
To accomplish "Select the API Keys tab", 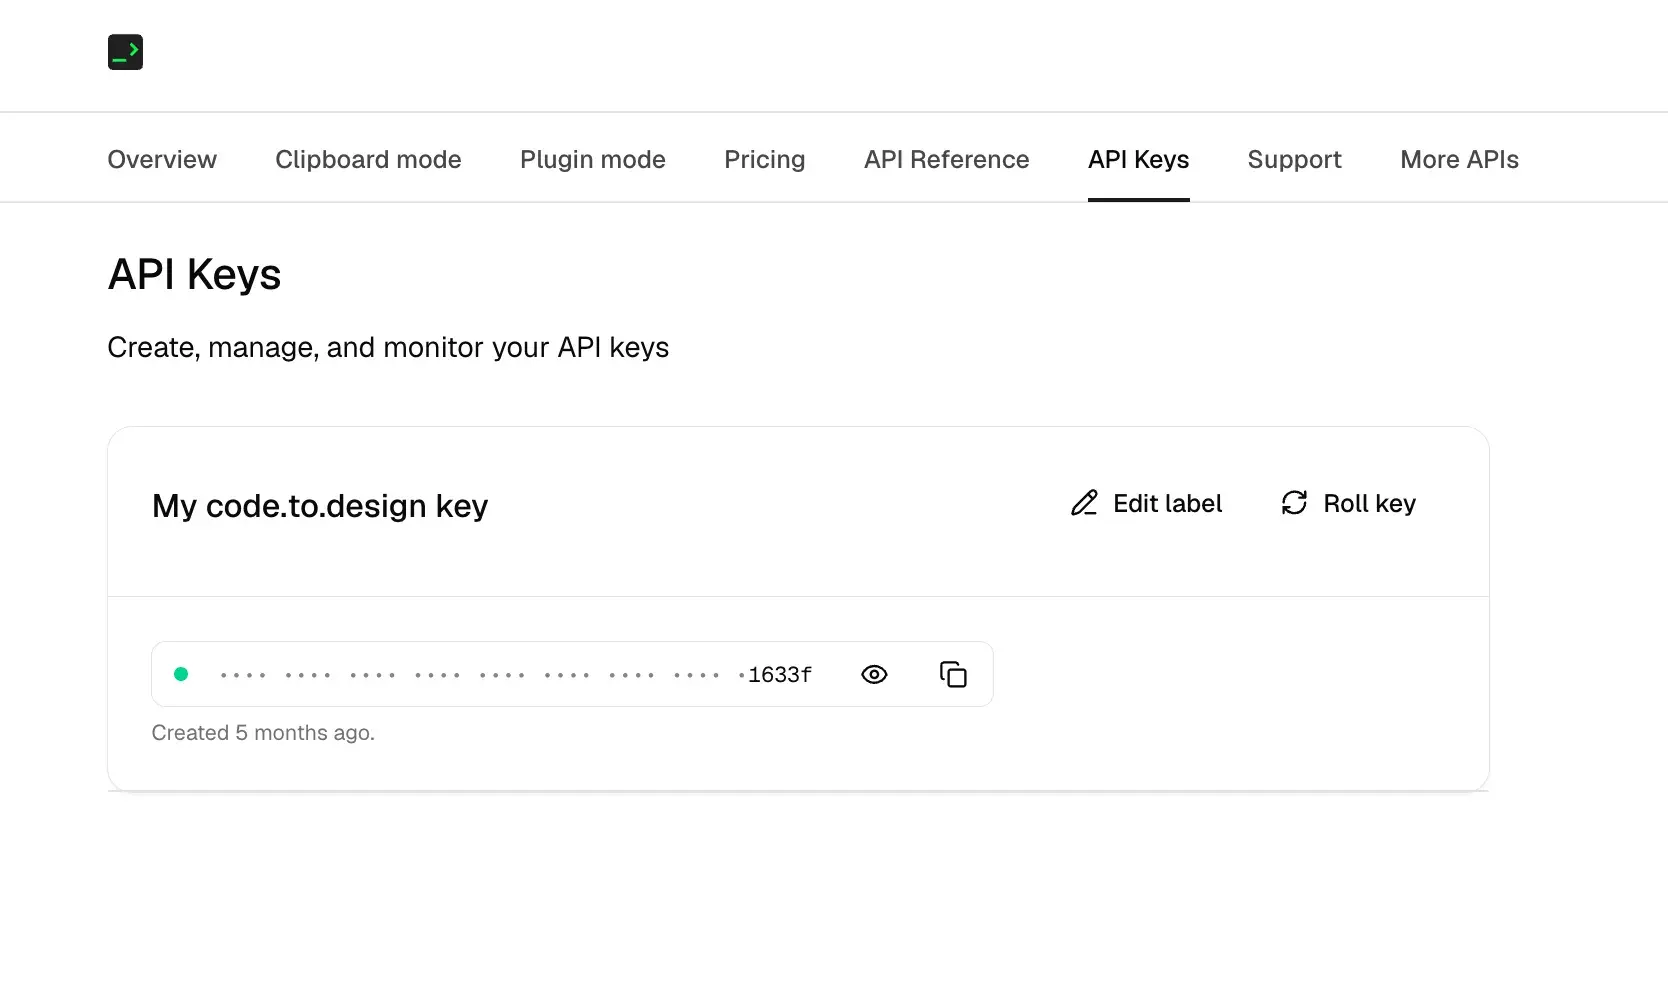I will (1139, 159).
